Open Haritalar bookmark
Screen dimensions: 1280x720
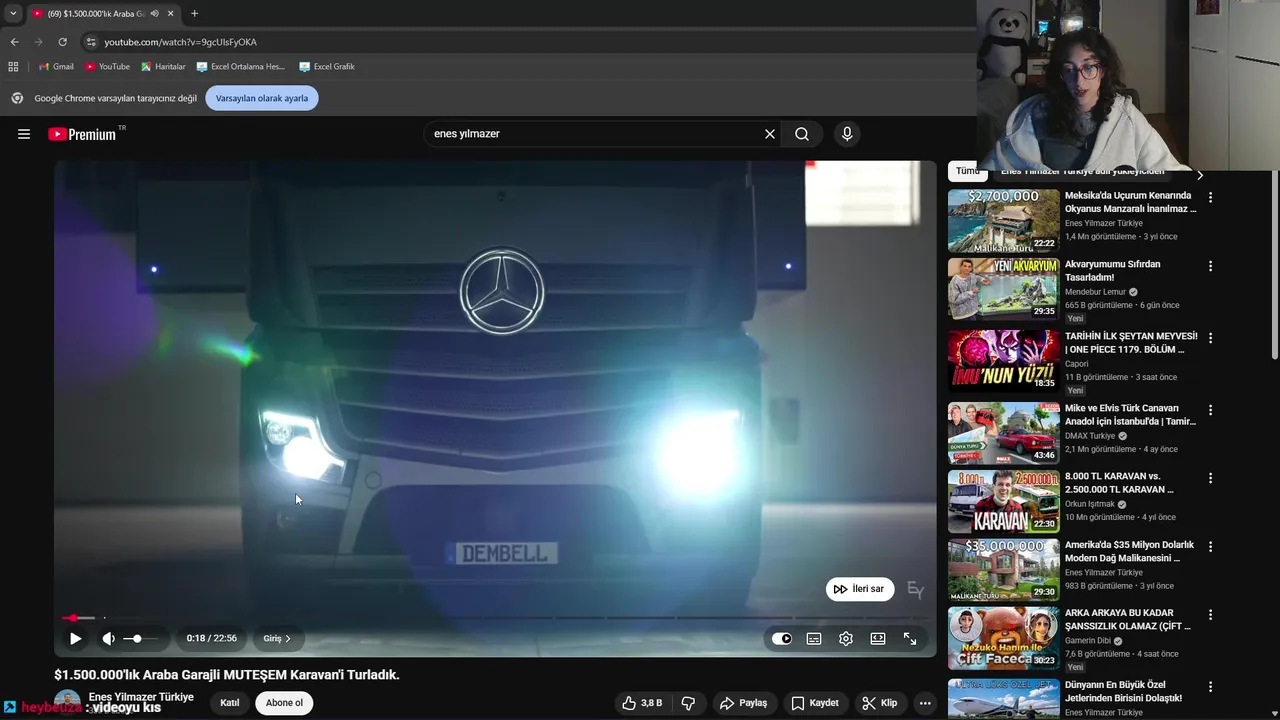point(163,67)
